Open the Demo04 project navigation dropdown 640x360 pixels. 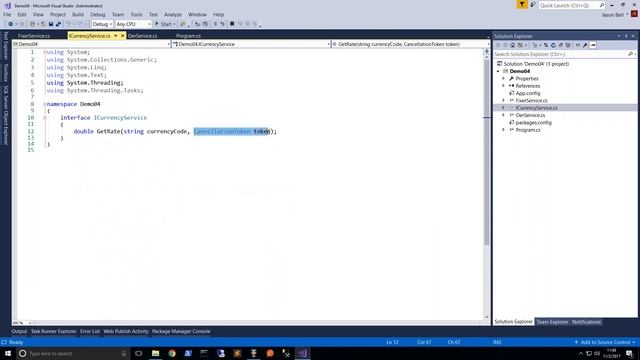(91, 44)
